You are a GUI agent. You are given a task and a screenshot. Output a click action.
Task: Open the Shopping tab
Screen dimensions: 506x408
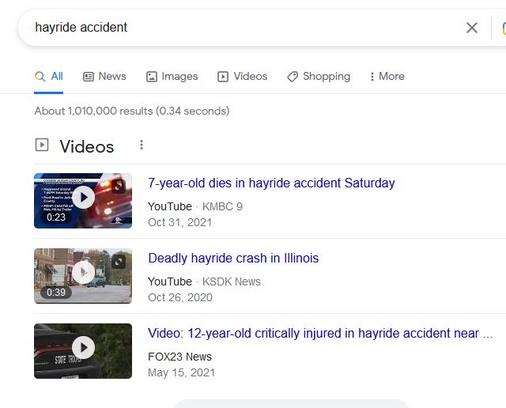pos(319,76)
